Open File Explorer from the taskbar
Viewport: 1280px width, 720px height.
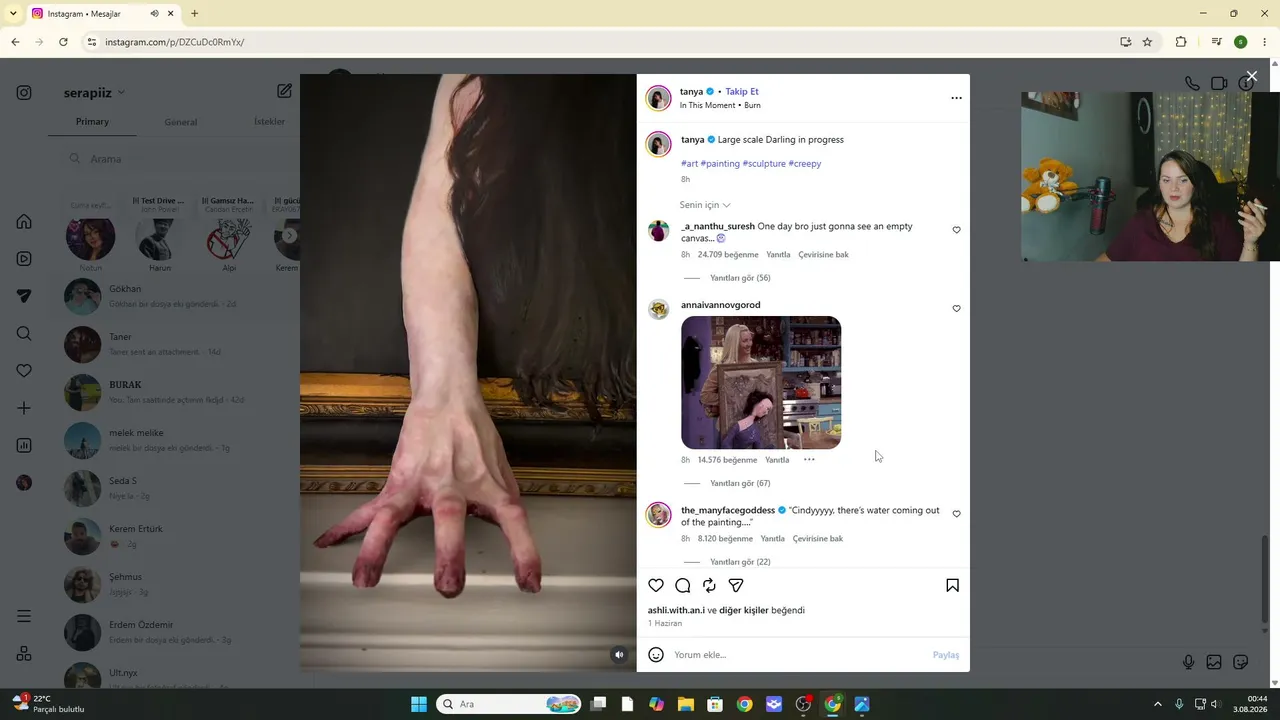(x=686, y=704)
